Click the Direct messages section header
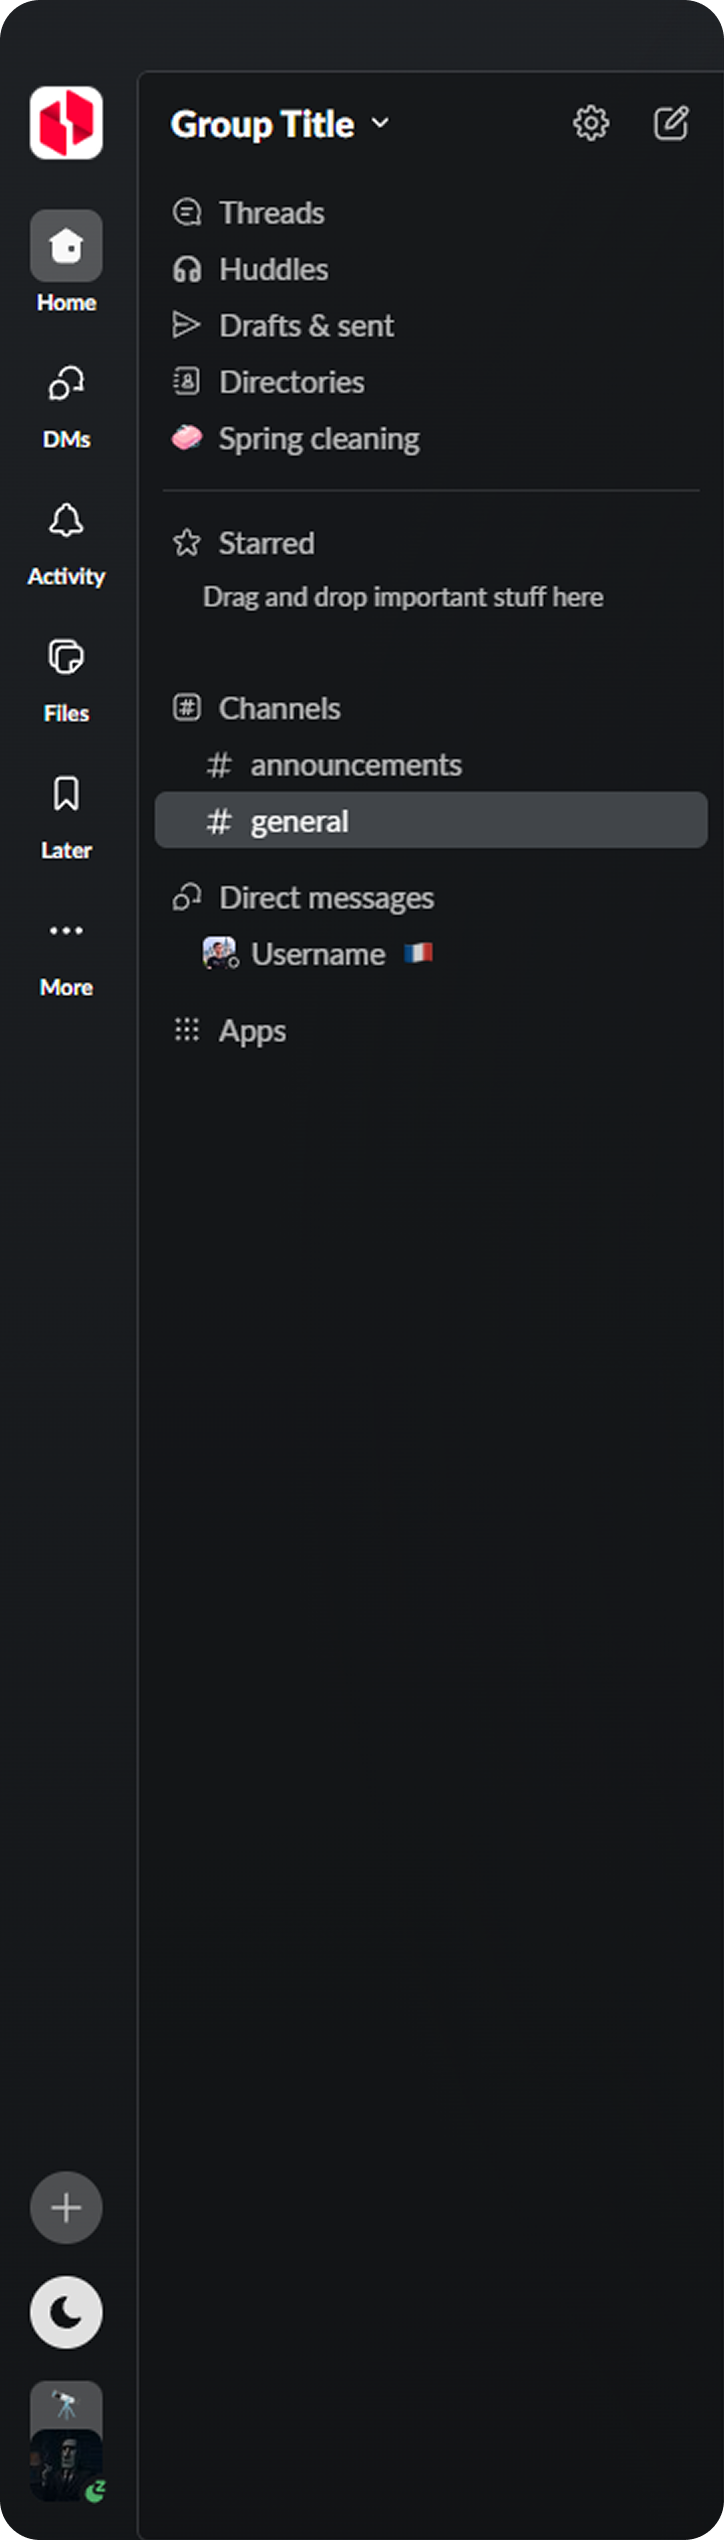The width and height of the screenshot is (724, 2540). 303,898
